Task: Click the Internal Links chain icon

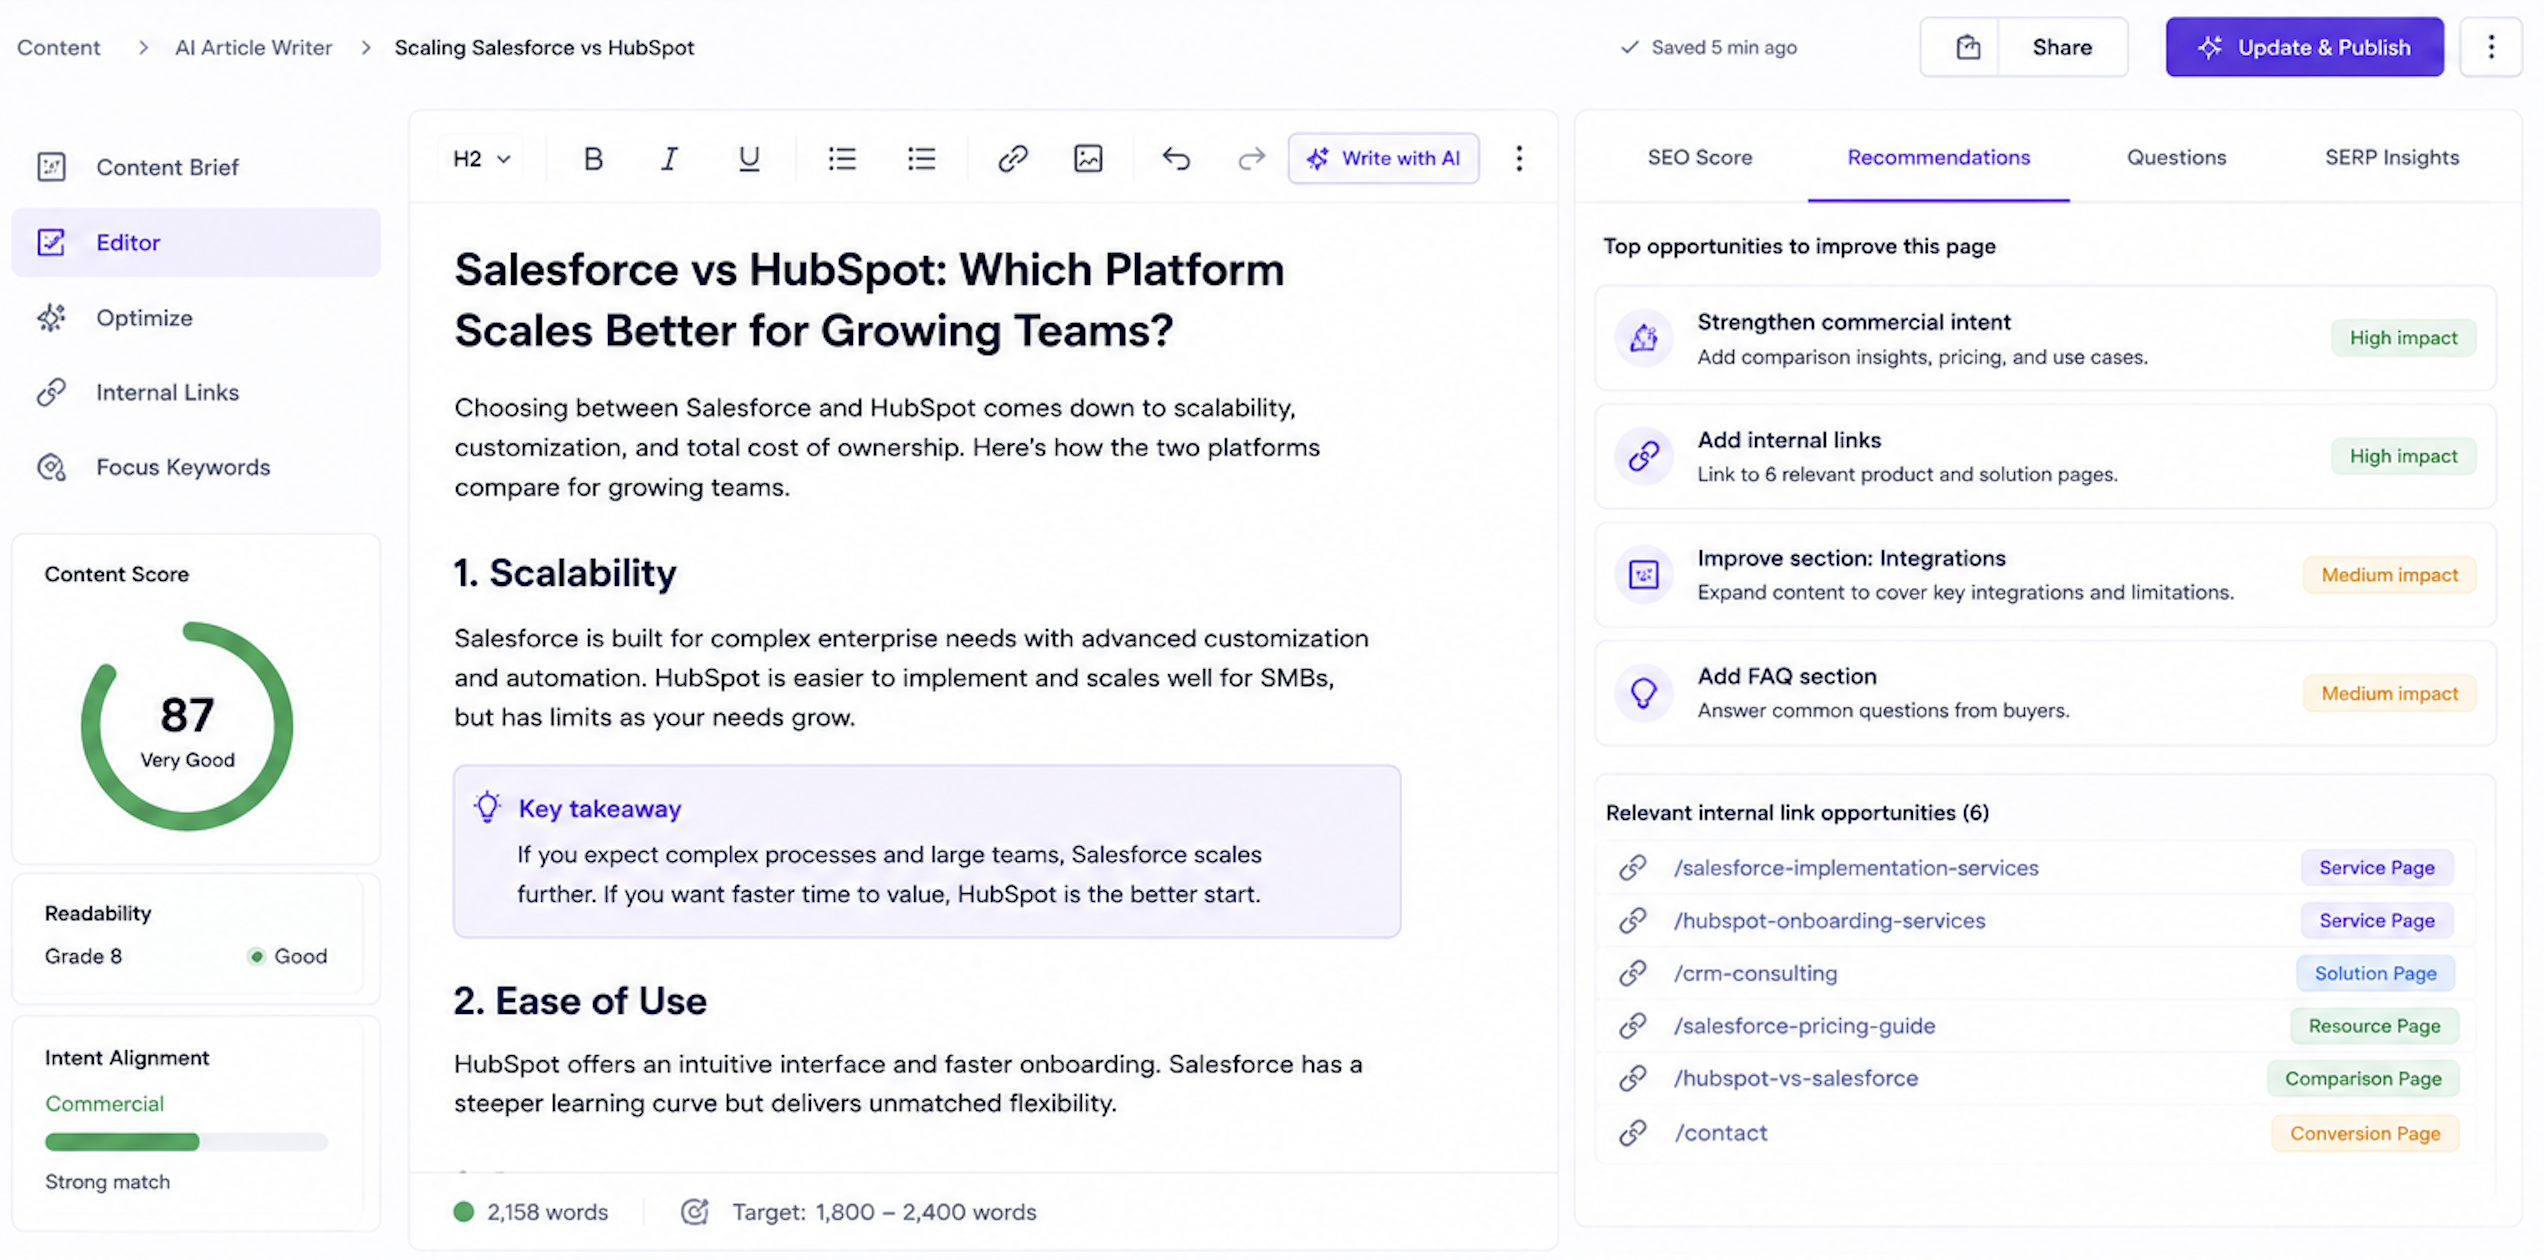Action: 51,392
